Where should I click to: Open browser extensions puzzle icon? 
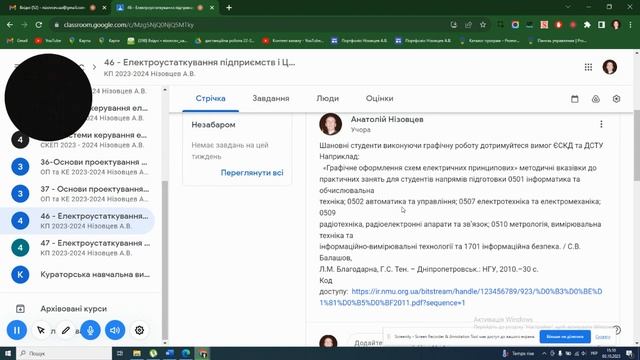point(587,25)
